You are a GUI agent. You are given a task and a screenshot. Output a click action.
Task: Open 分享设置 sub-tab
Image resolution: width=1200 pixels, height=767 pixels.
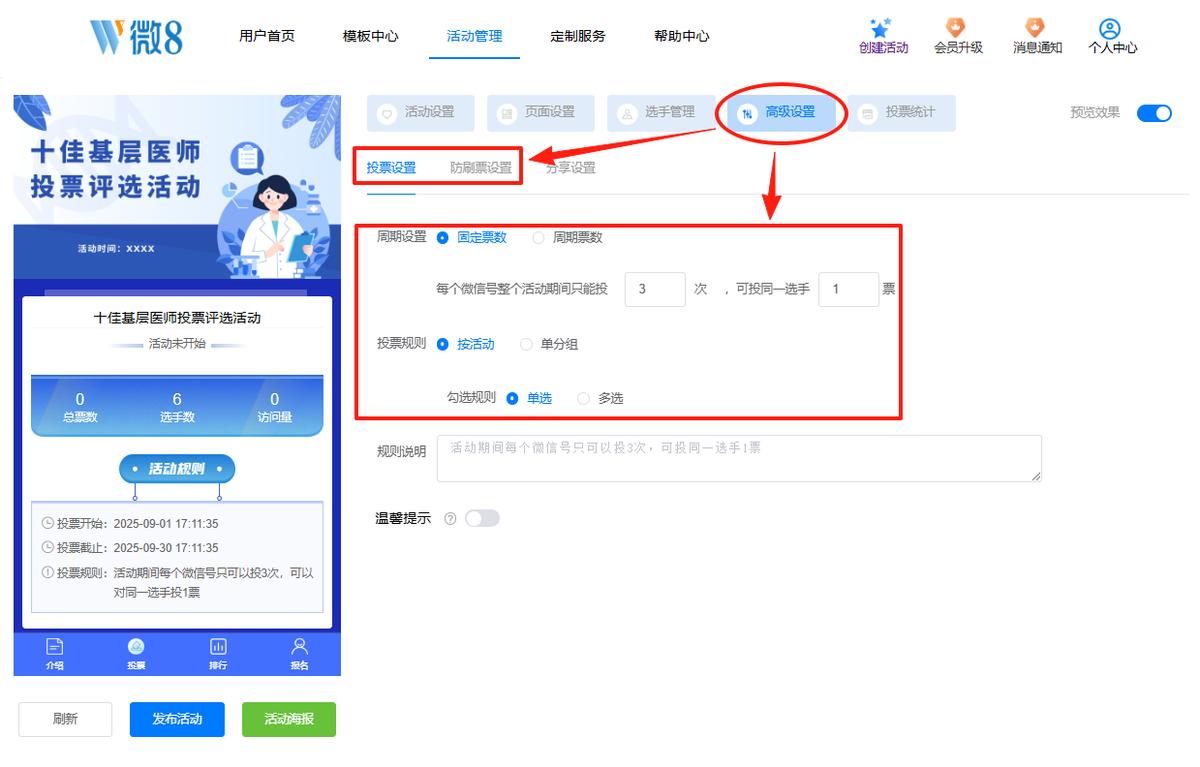click(x=571, y=168)
